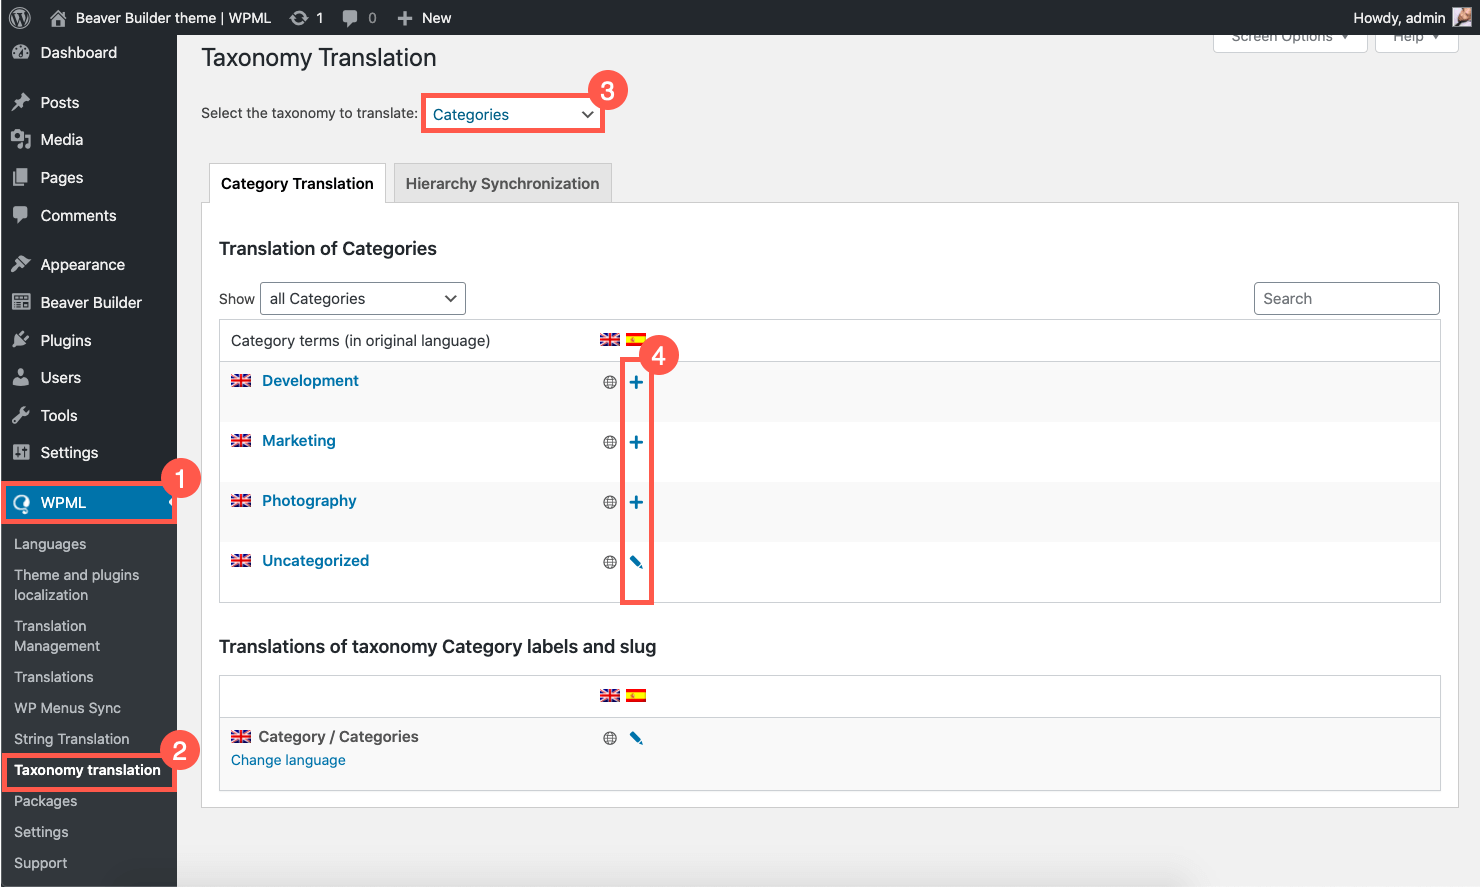Edit Spanish translation of Uncategorized
Image resolution: width=1480 pixels, height=887 pixels.
[636, 562]
